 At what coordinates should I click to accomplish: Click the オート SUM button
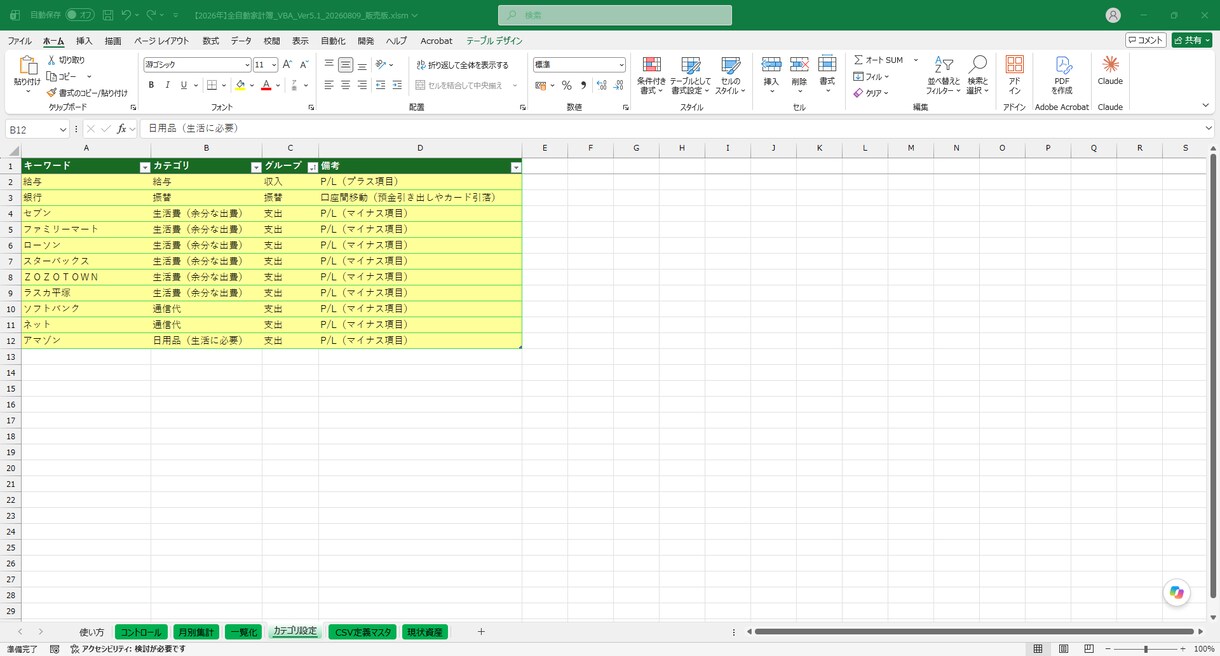click(x=878, y=60)
